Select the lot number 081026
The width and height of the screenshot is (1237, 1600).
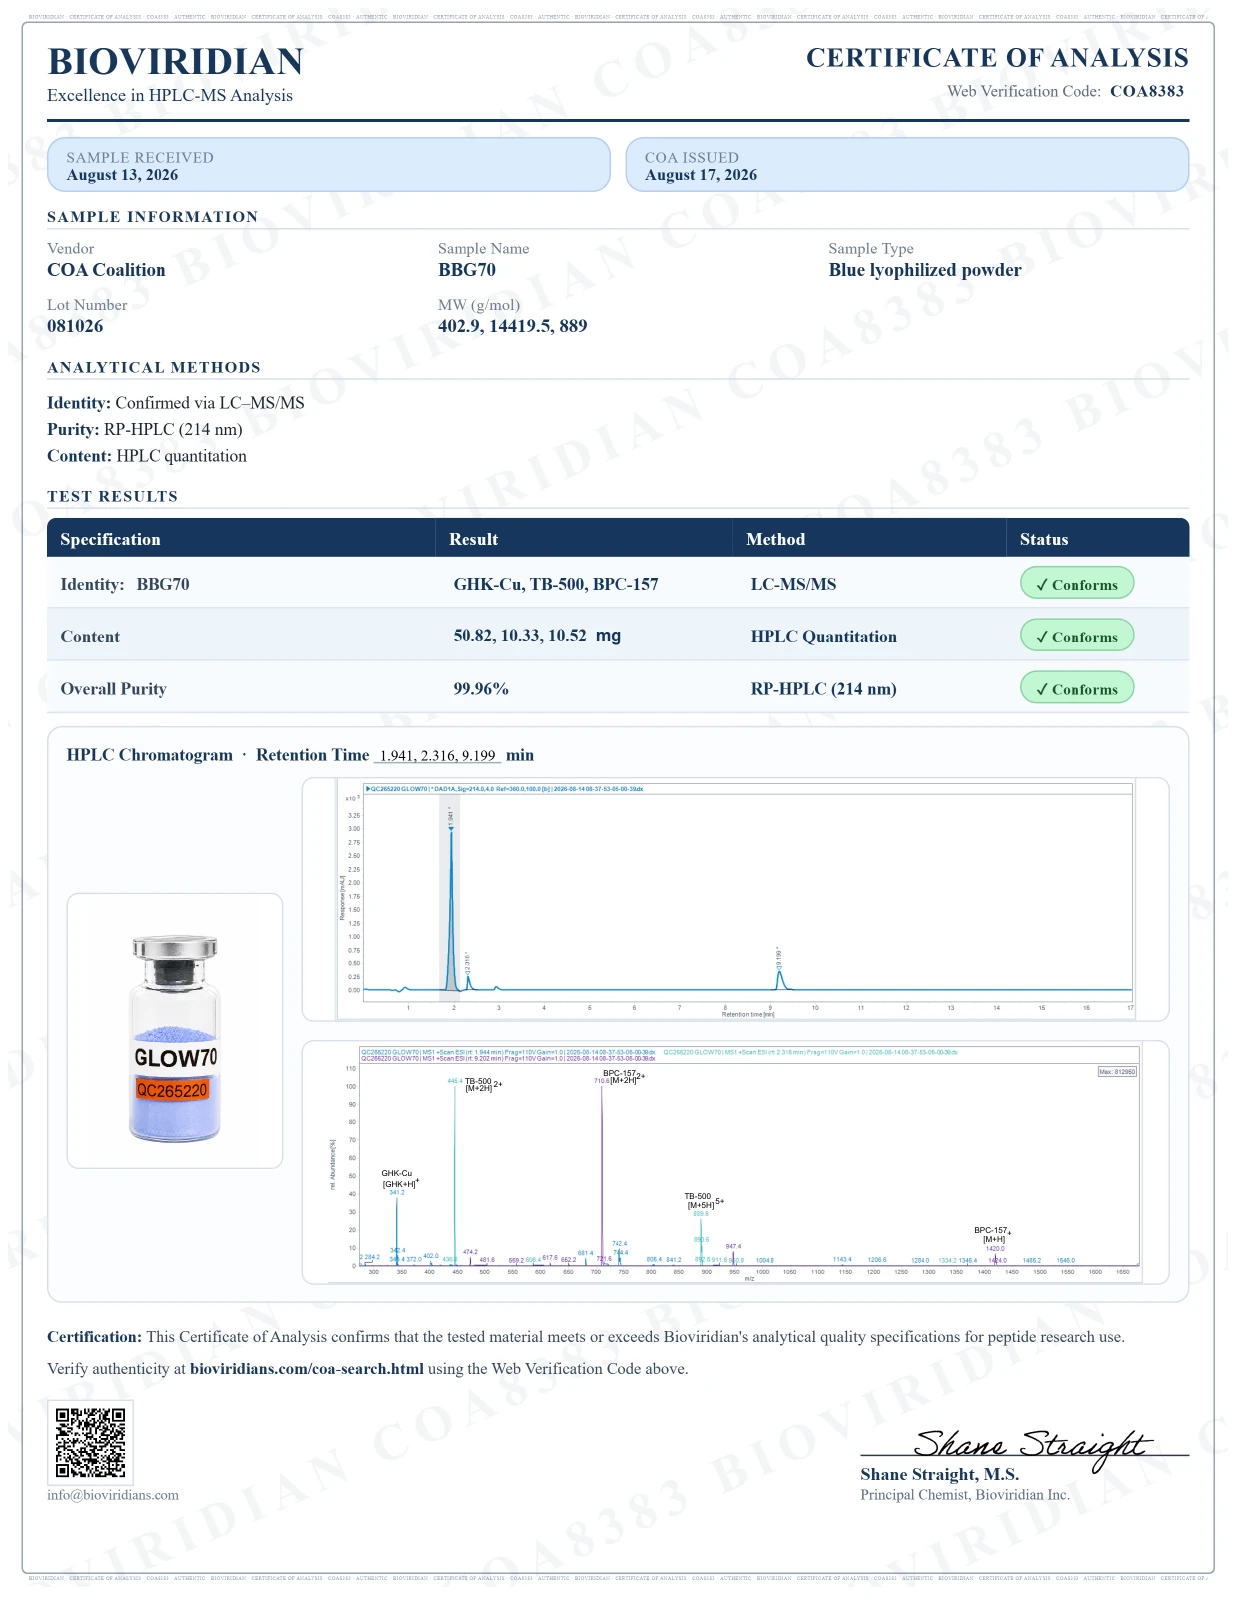coord(75,326)
